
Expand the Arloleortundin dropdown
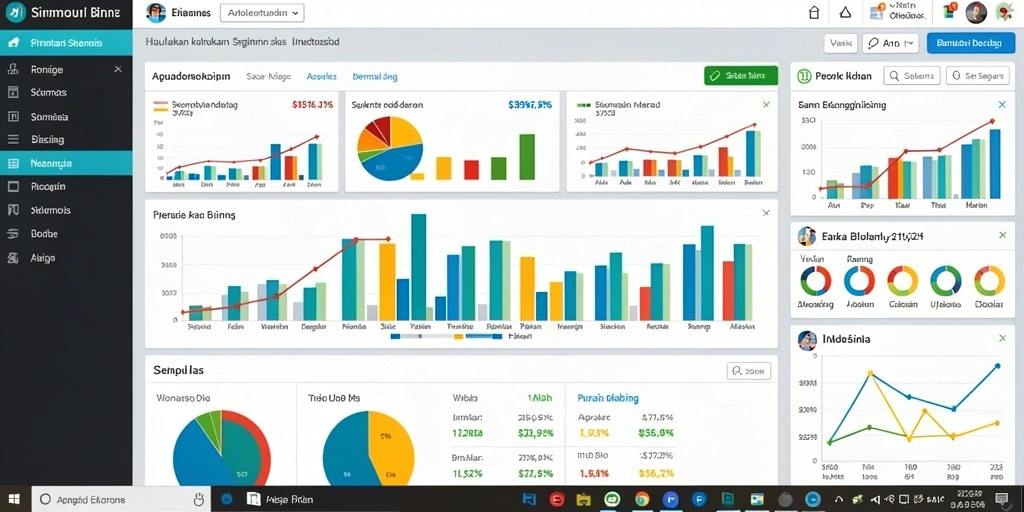[262, 12]
